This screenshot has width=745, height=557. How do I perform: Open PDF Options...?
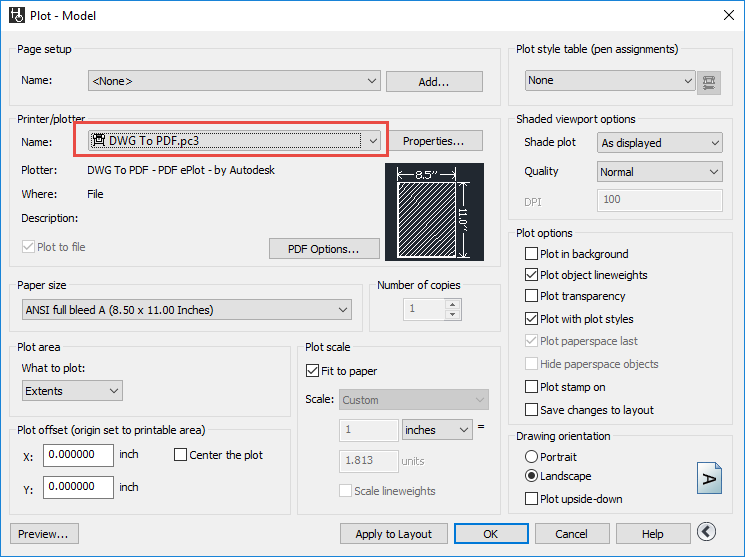324,249
